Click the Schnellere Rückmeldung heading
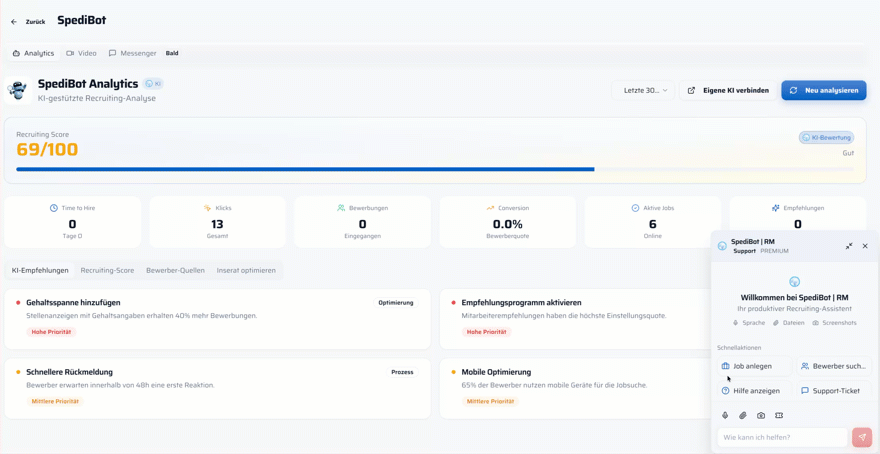The height and width of the screenshot is (454, 880). 70,372
